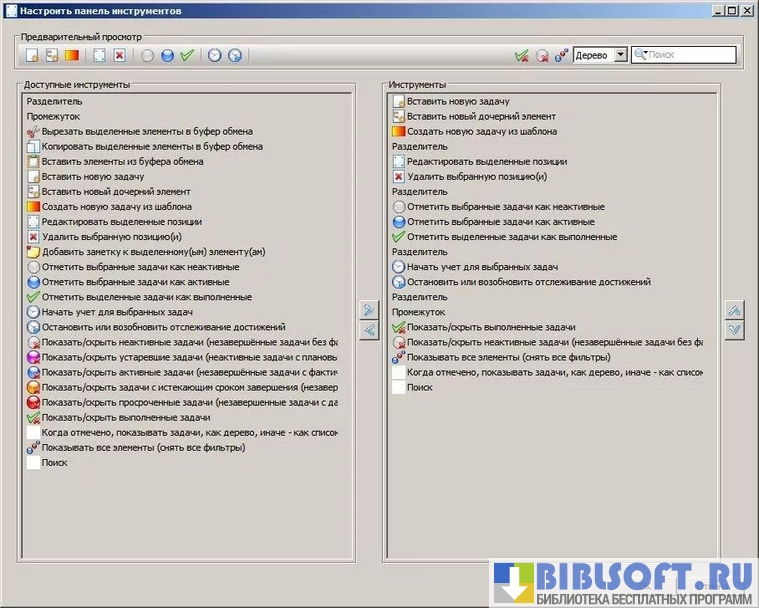Click the first clock icon in preview toolbar
759x608 pixels.
pyautogui.click(x=214, y=56)
